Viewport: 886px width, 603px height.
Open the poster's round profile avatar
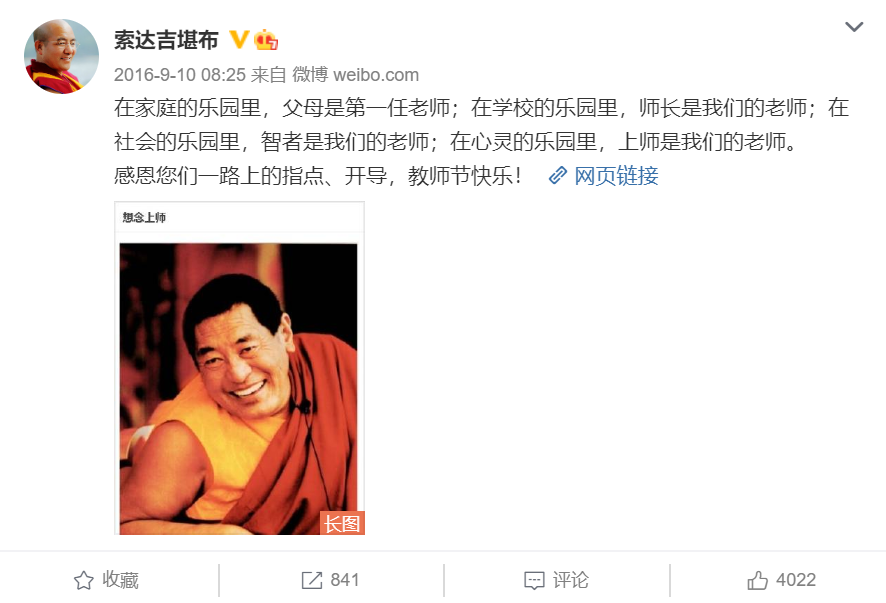pos(61,56)
